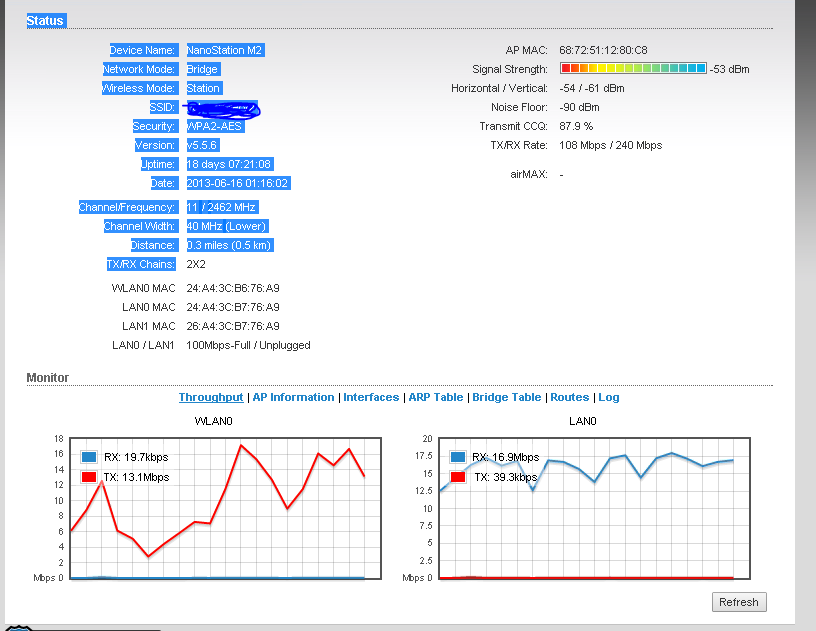Show the ARP Table
Viewport: 816px width, 631px height.
[x=436, y=397]
